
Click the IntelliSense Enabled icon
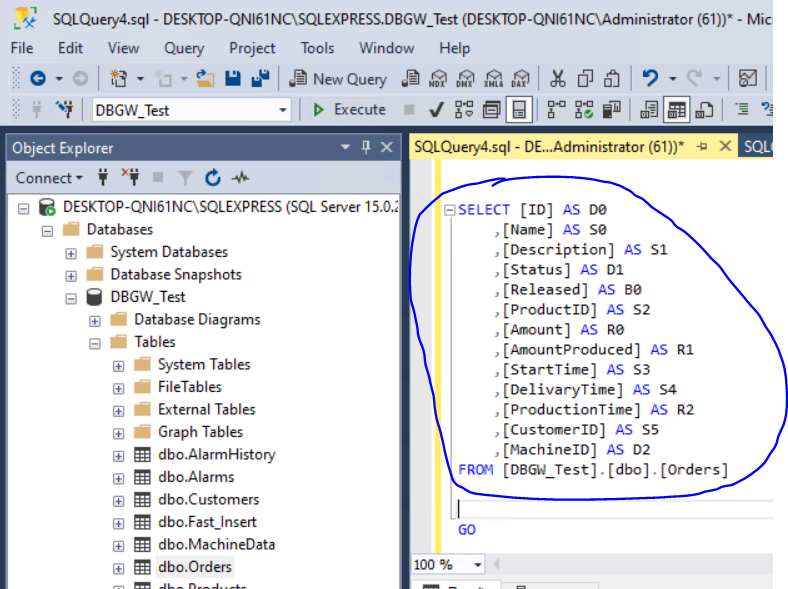click(x=519, y=110)
